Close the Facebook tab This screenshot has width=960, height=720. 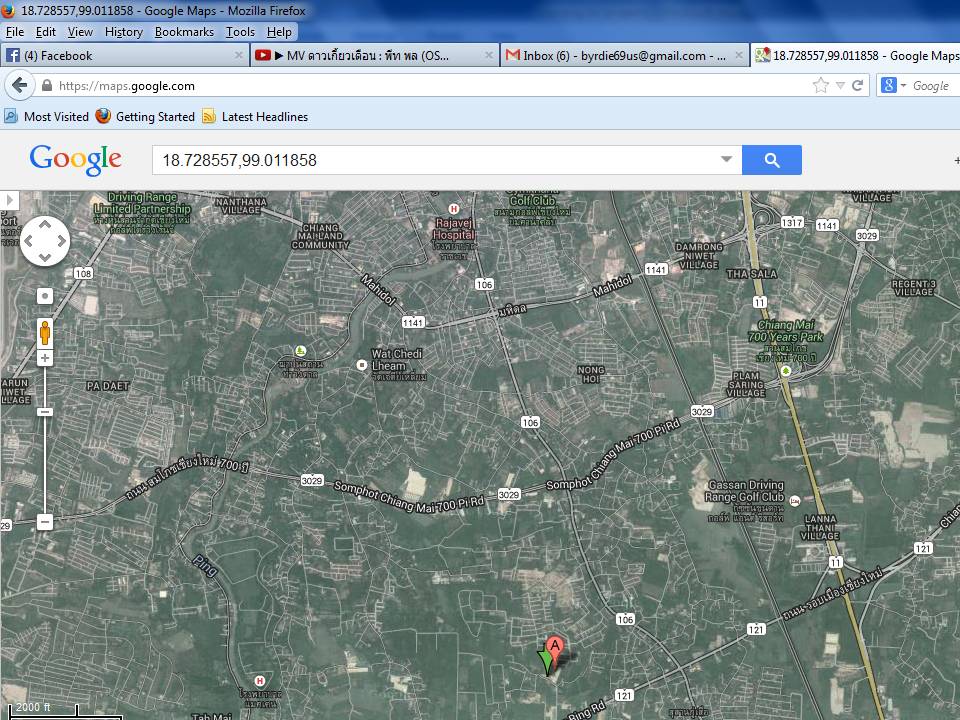point(239,56)
